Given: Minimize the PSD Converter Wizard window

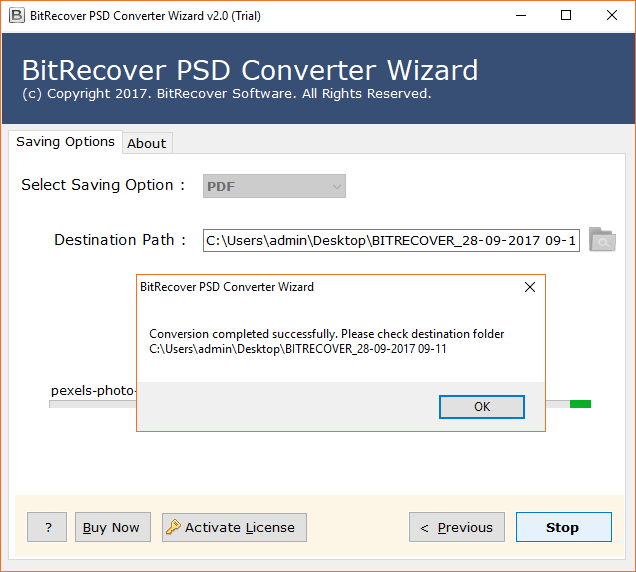Looking at the screenshot, I should (521, 15).
